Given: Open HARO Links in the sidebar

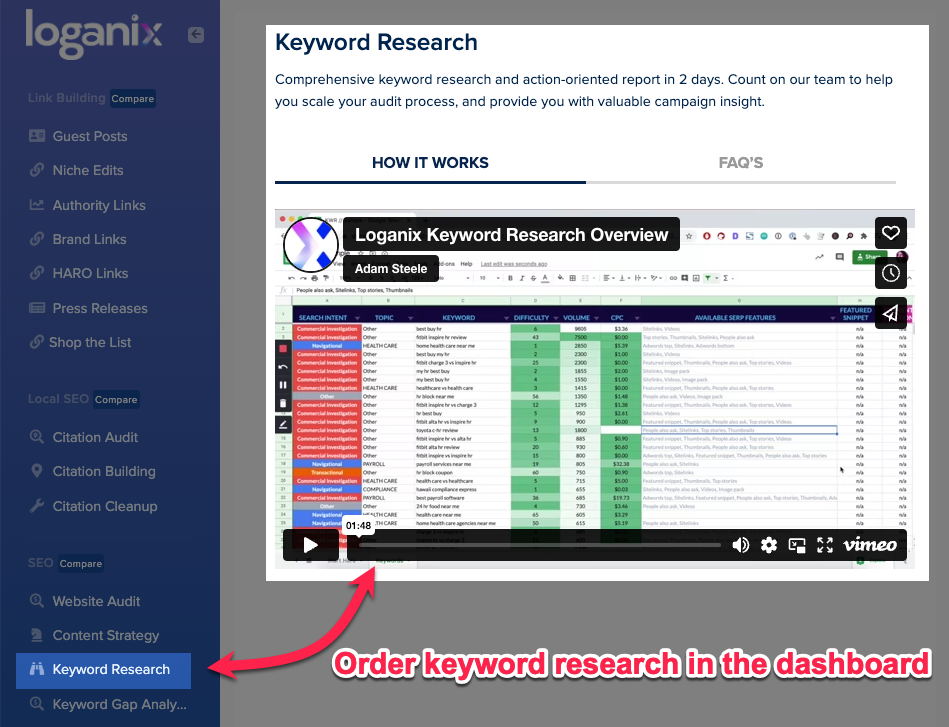Looking at the screenshot, I should click(90, 273).
